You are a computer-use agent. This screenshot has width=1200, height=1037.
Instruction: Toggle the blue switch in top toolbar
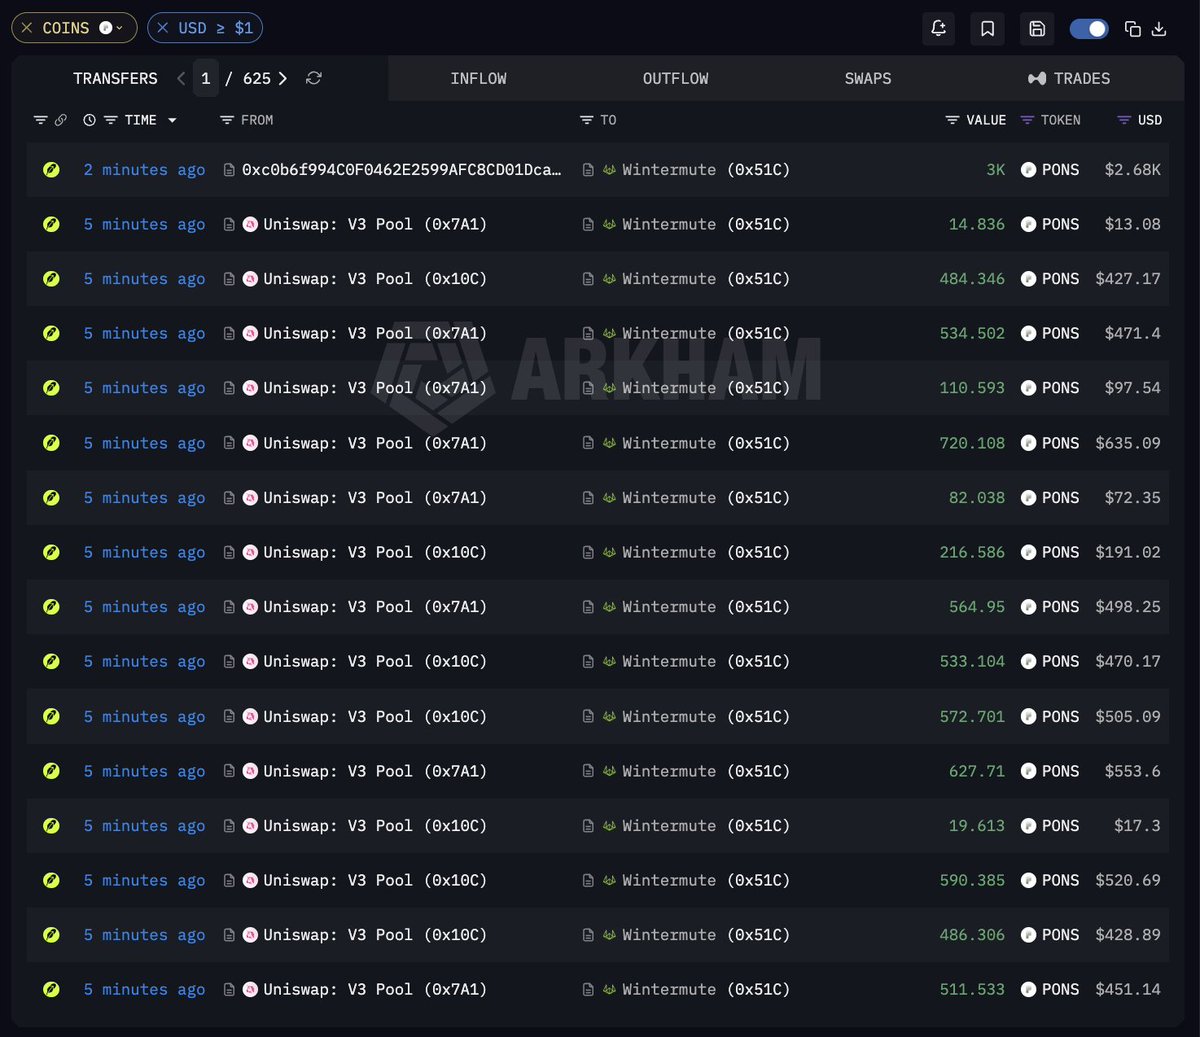[1089, 29]
